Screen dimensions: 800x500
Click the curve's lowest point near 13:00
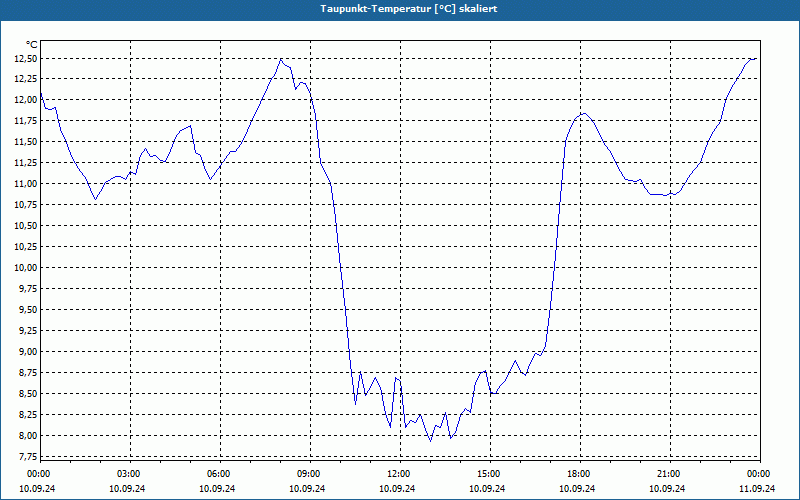(430, 441)
